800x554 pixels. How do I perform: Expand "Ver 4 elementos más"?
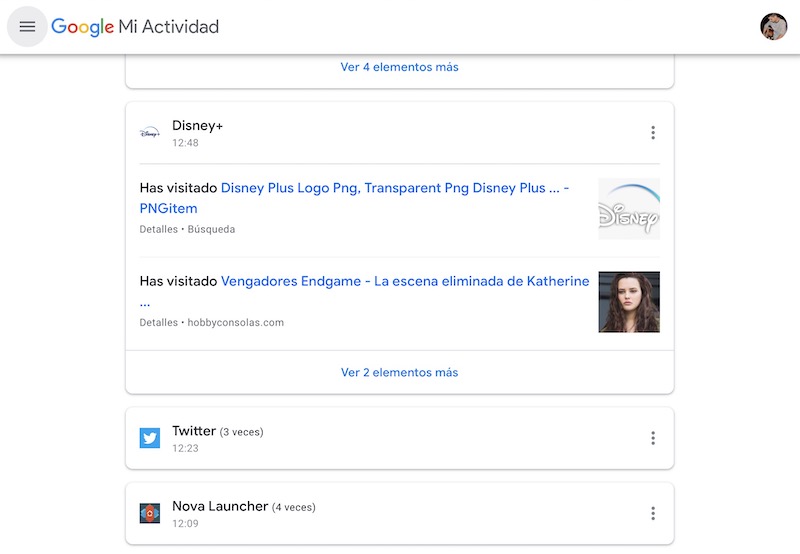399,67
